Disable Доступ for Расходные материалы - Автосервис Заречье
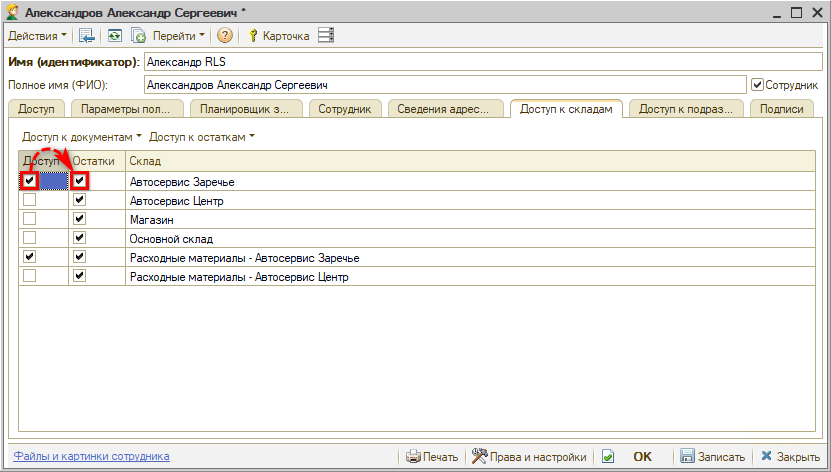The height and width of the screenshot is (472, 831). [x=30, y=258]
